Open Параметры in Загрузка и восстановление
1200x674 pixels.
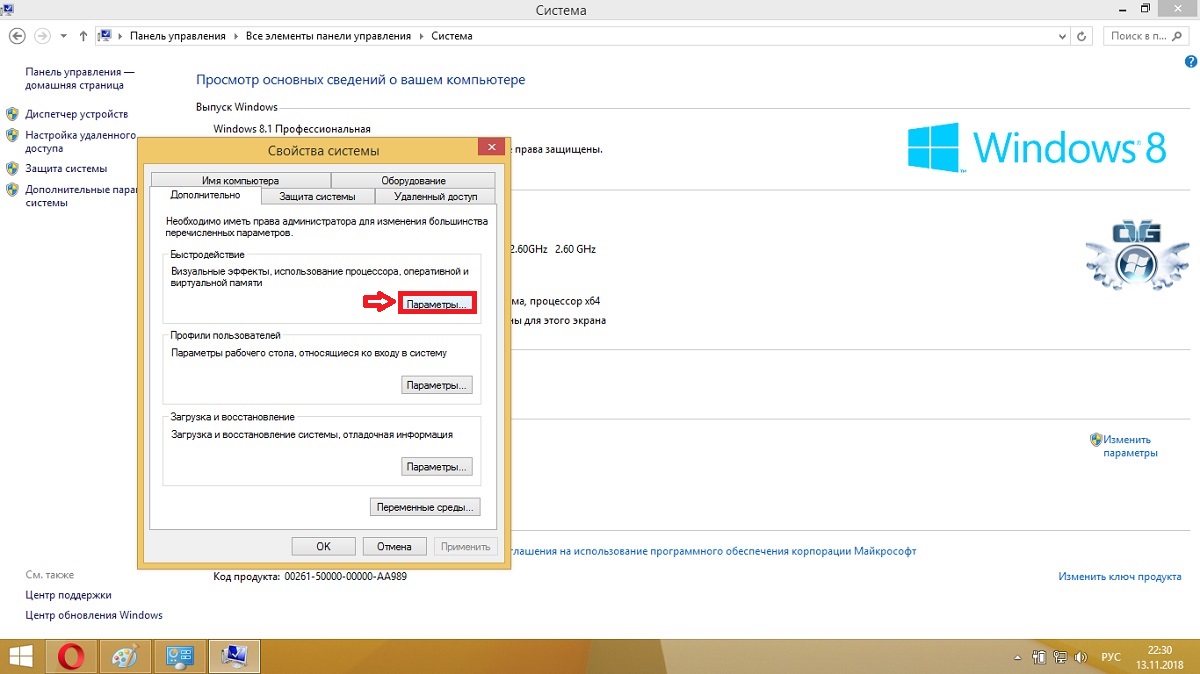437,467
